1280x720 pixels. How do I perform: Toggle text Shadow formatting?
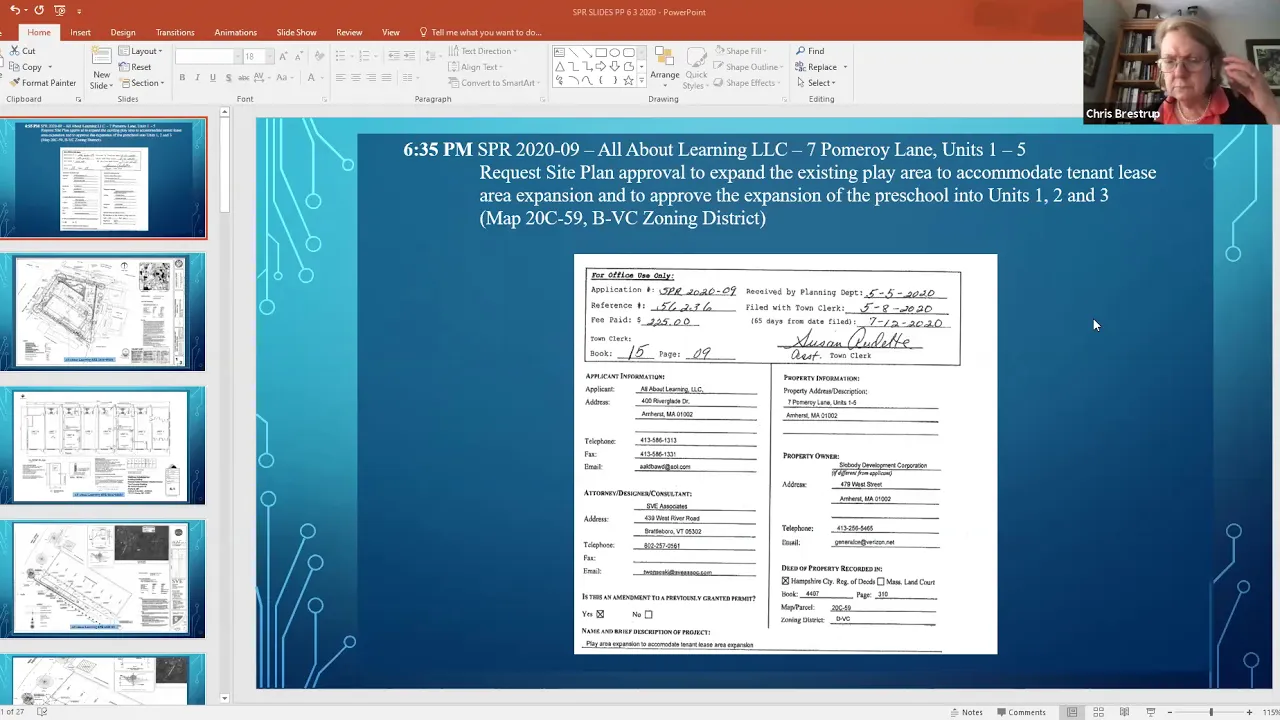point(228,78)
